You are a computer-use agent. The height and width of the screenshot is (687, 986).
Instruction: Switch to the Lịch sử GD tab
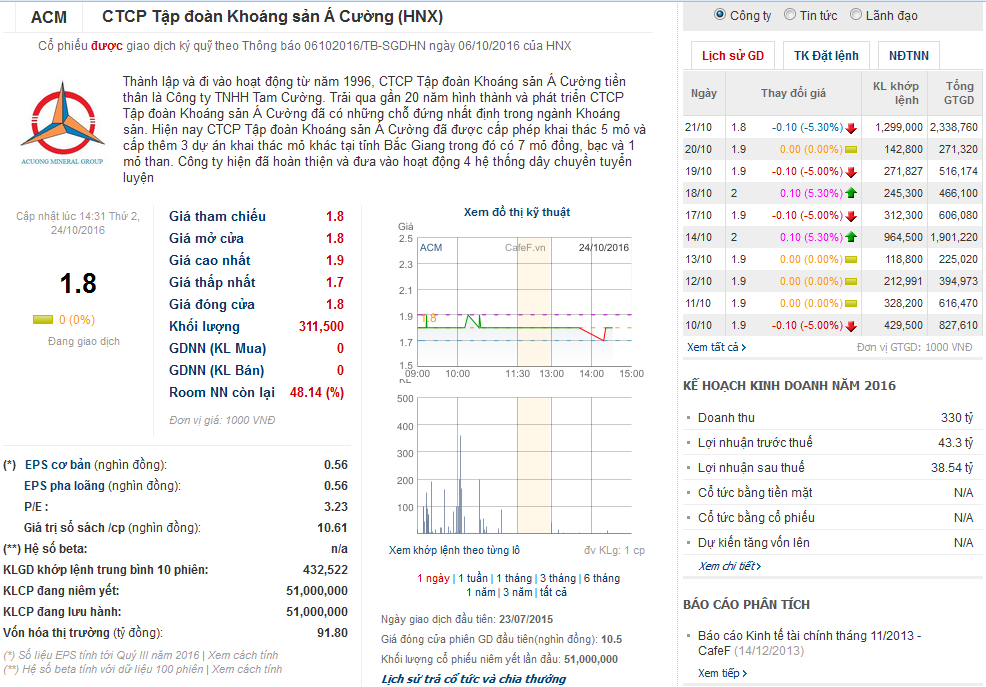point(733,56)
